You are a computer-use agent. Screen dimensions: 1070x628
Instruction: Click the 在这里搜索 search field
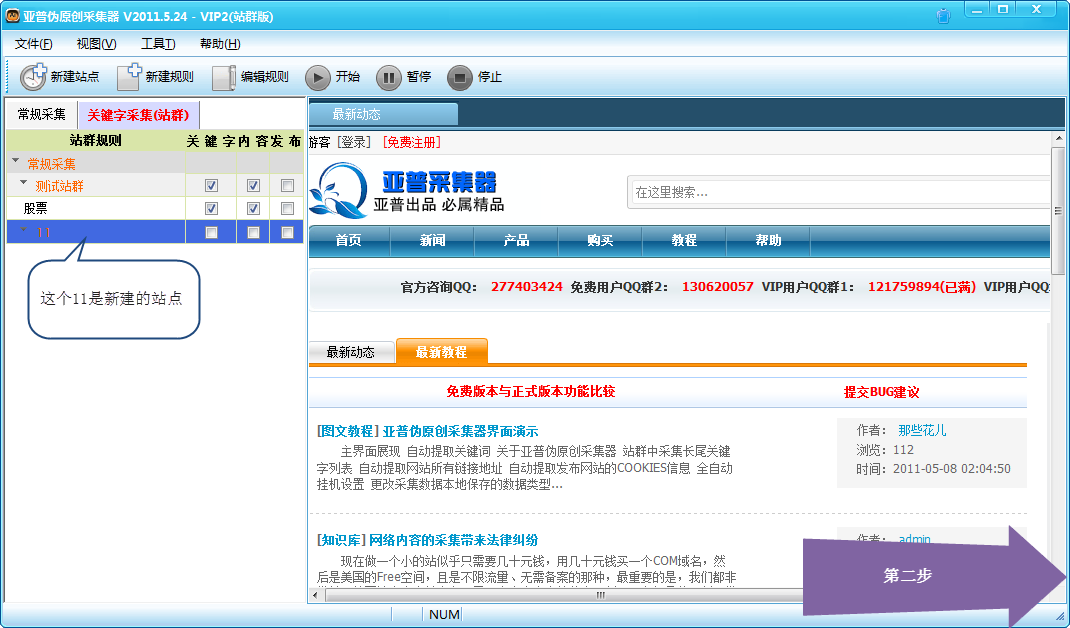839,192
